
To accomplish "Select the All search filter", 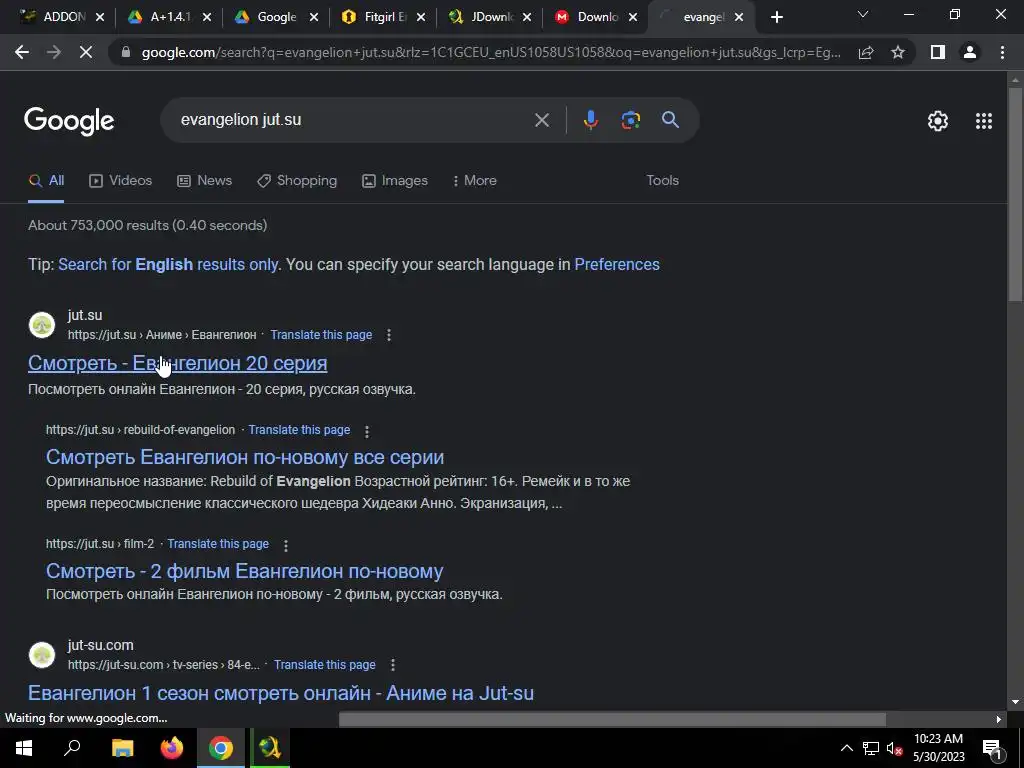I will (46, 181).
